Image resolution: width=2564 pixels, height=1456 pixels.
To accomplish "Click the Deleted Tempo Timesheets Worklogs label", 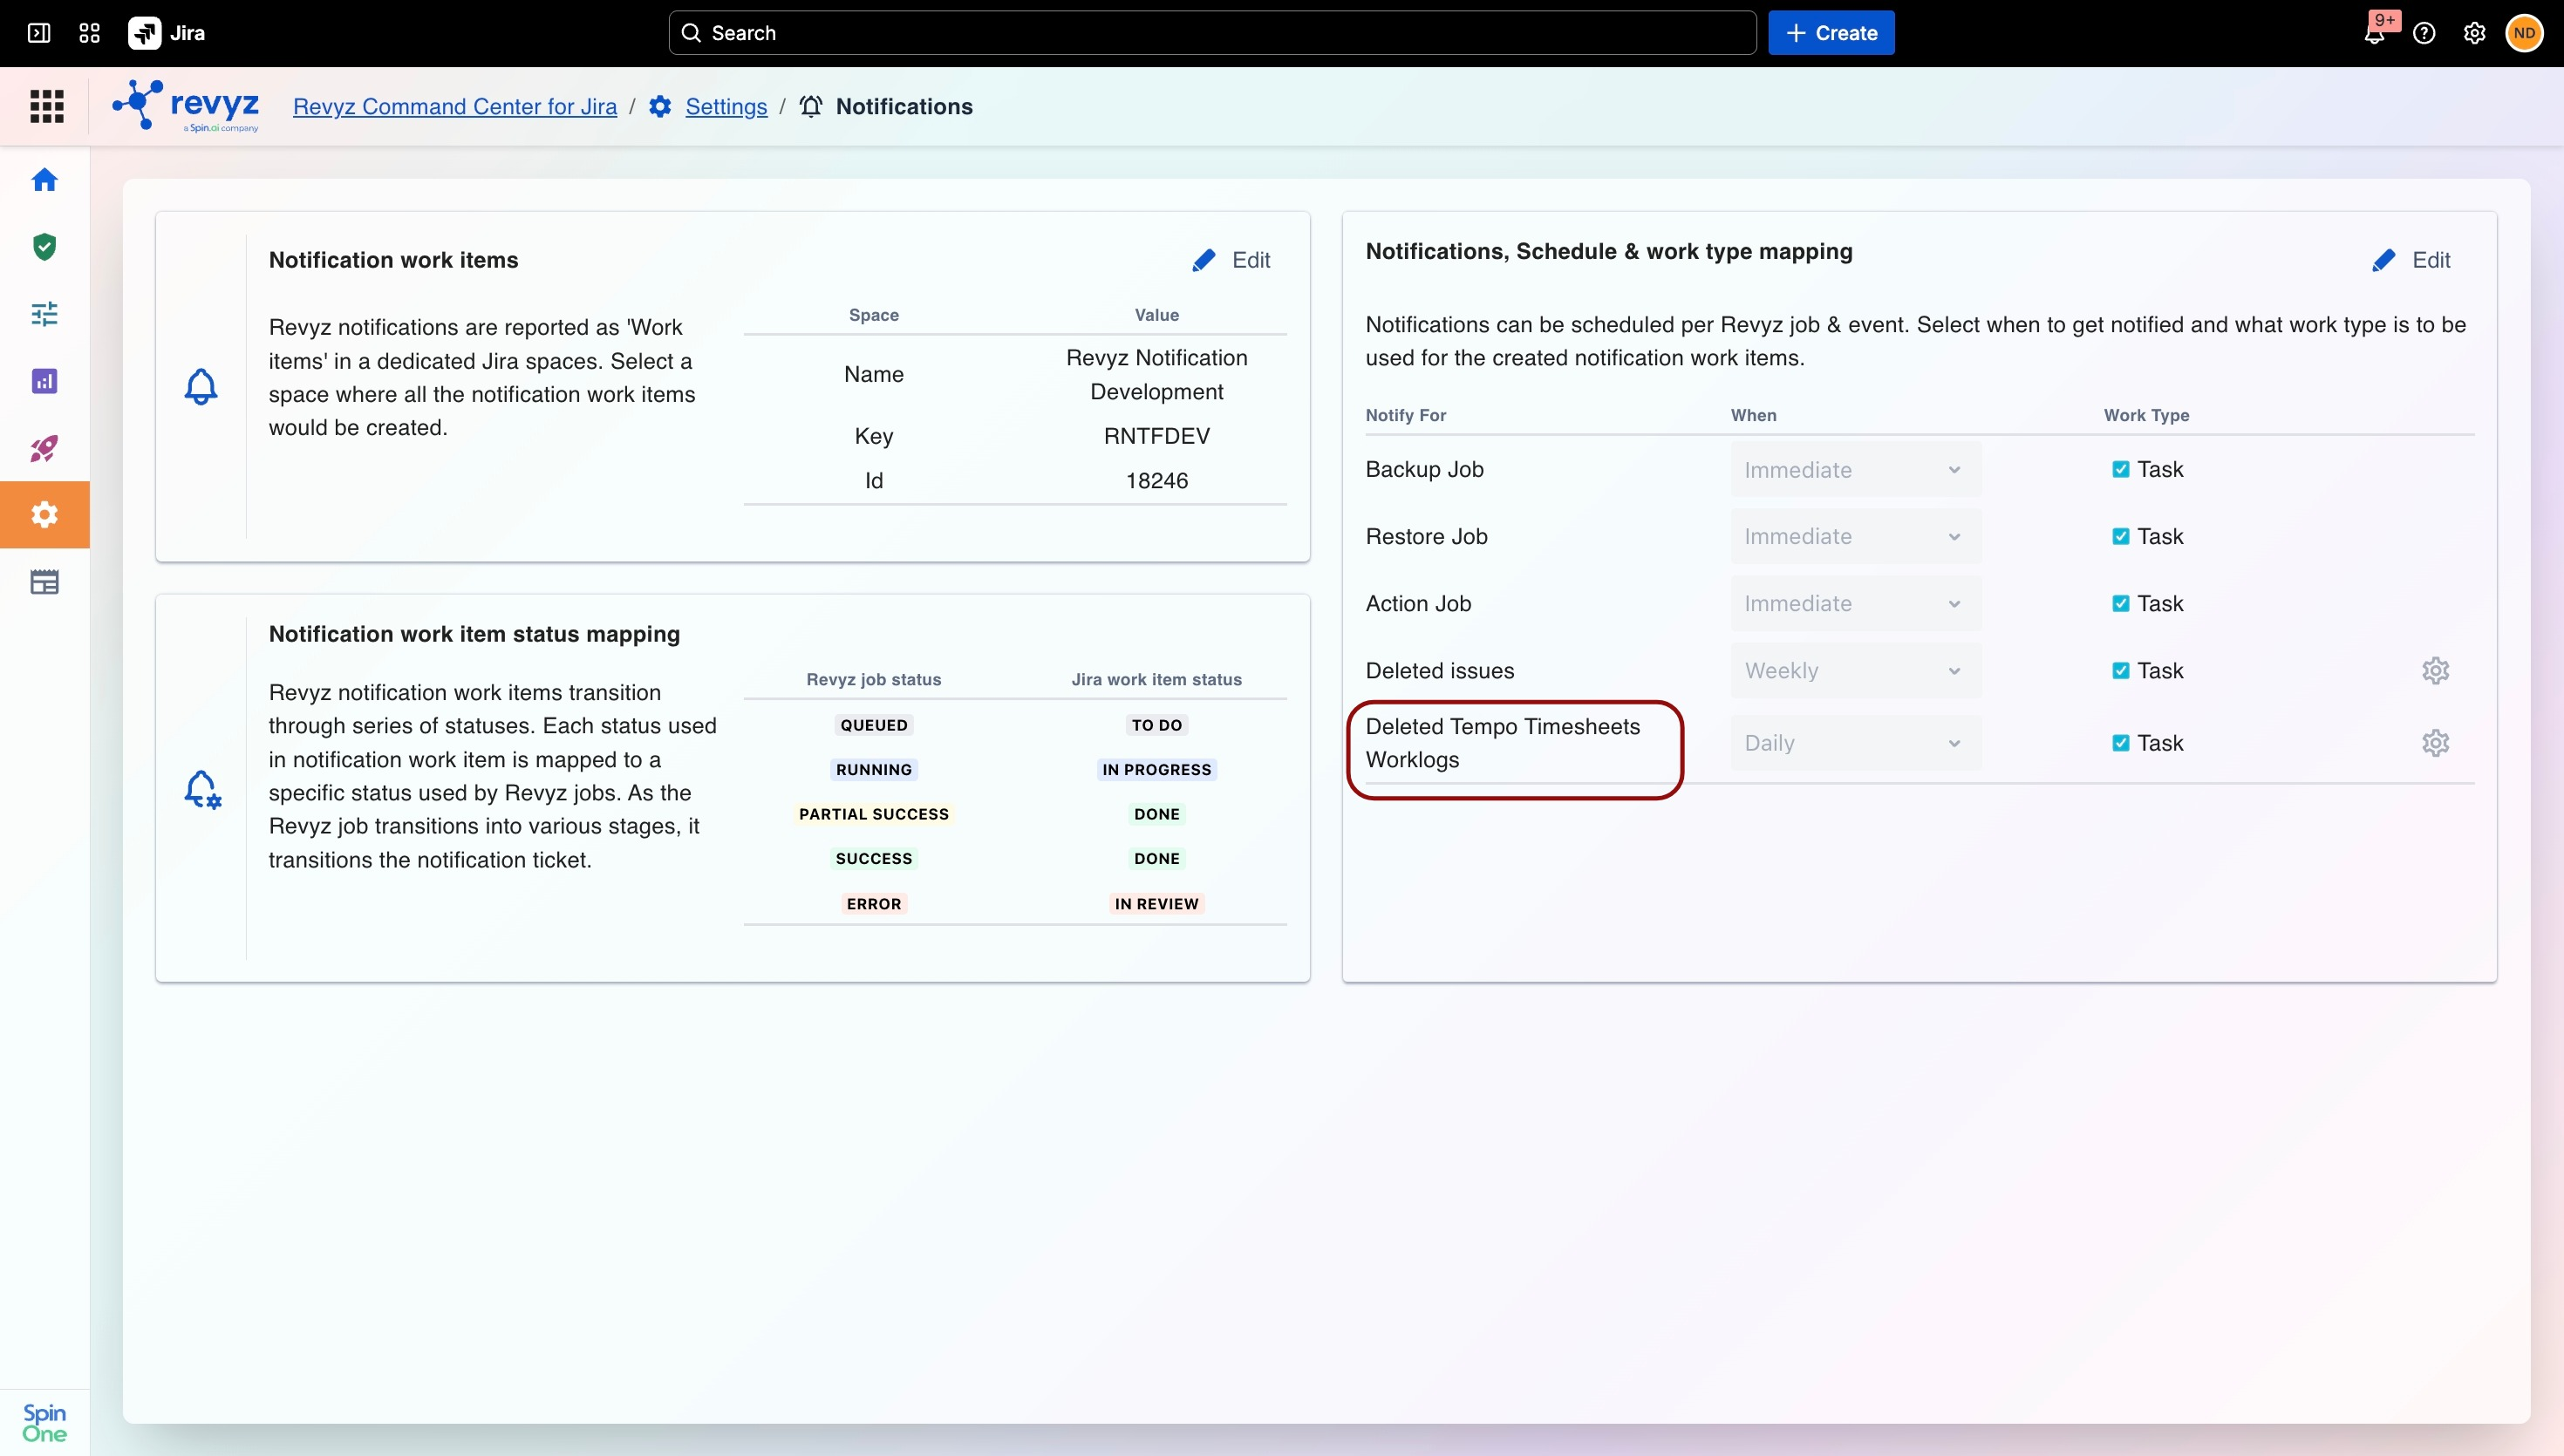I will (x=1503, y=743).
